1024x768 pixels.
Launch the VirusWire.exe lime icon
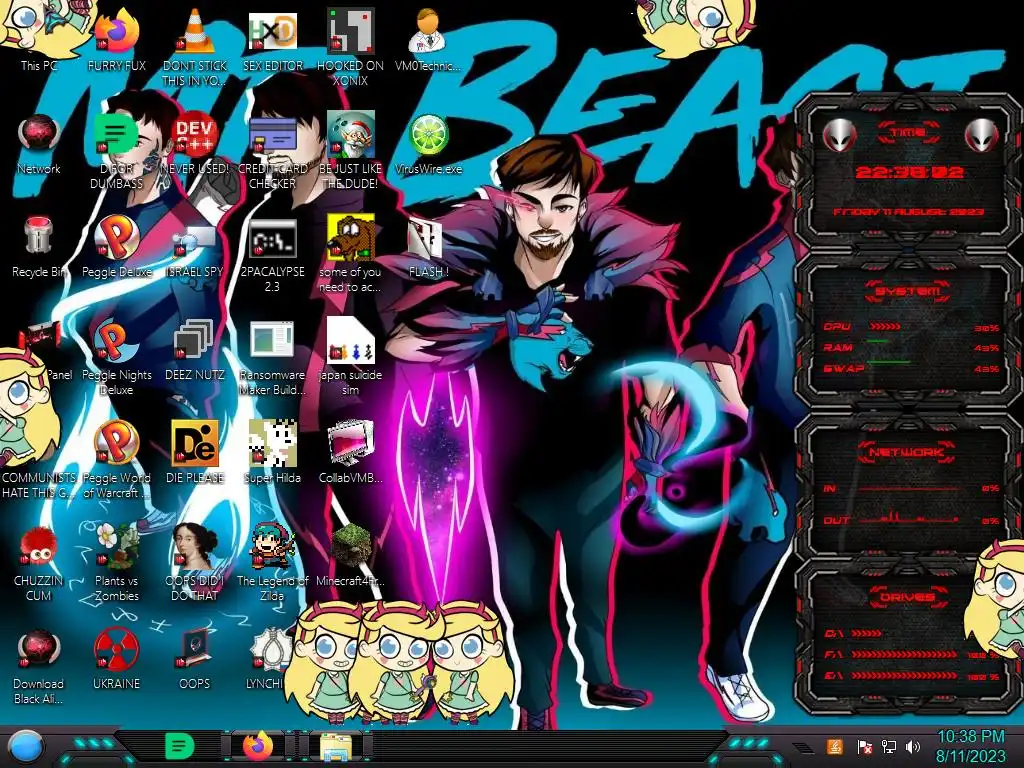(428, 144)
